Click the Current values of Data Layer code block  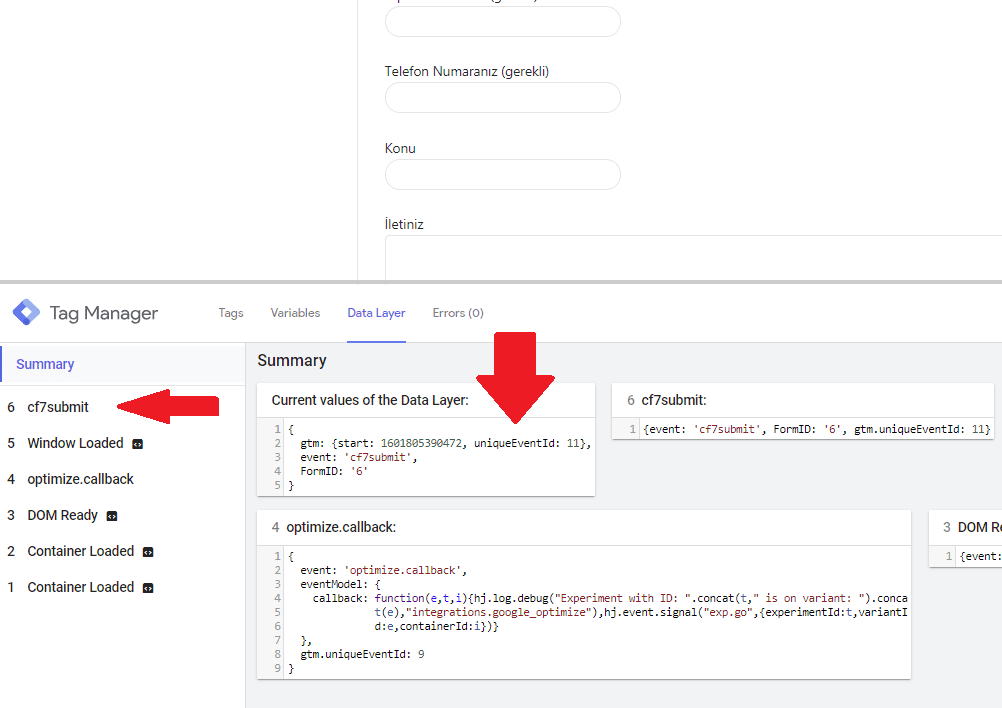(430, 457)
